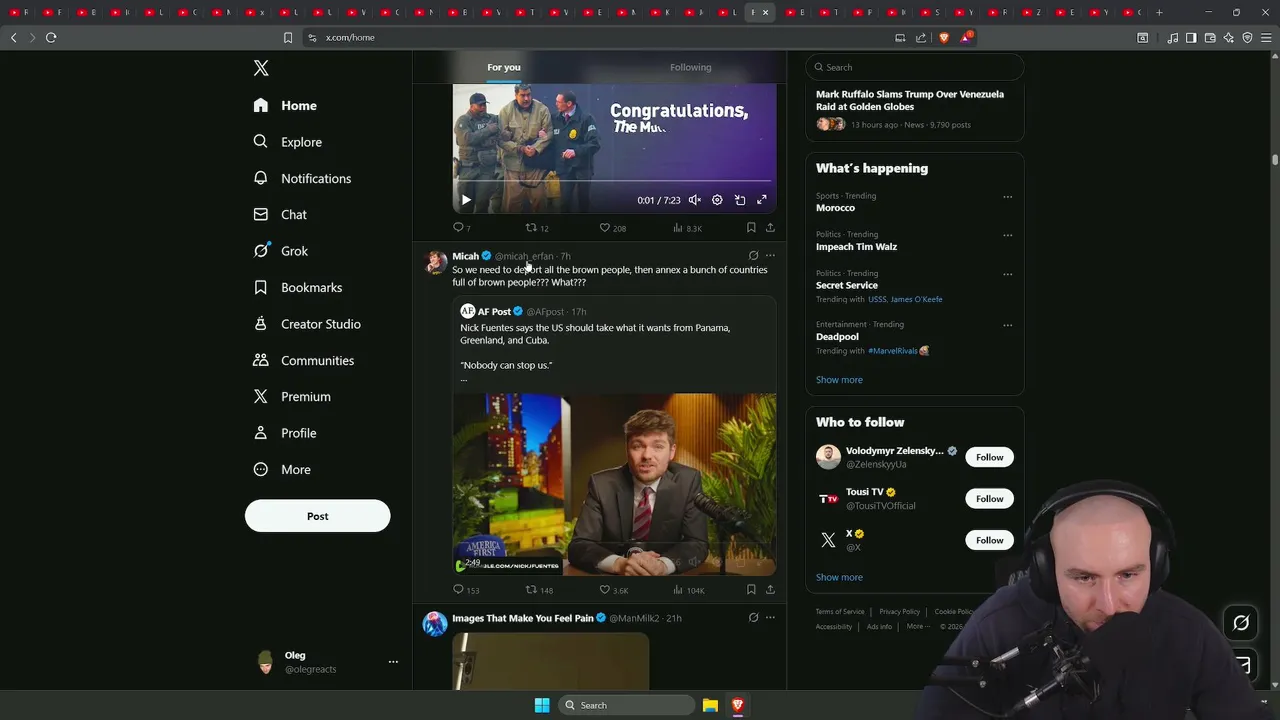Open Windows Start menu

(x=541, y=705)
